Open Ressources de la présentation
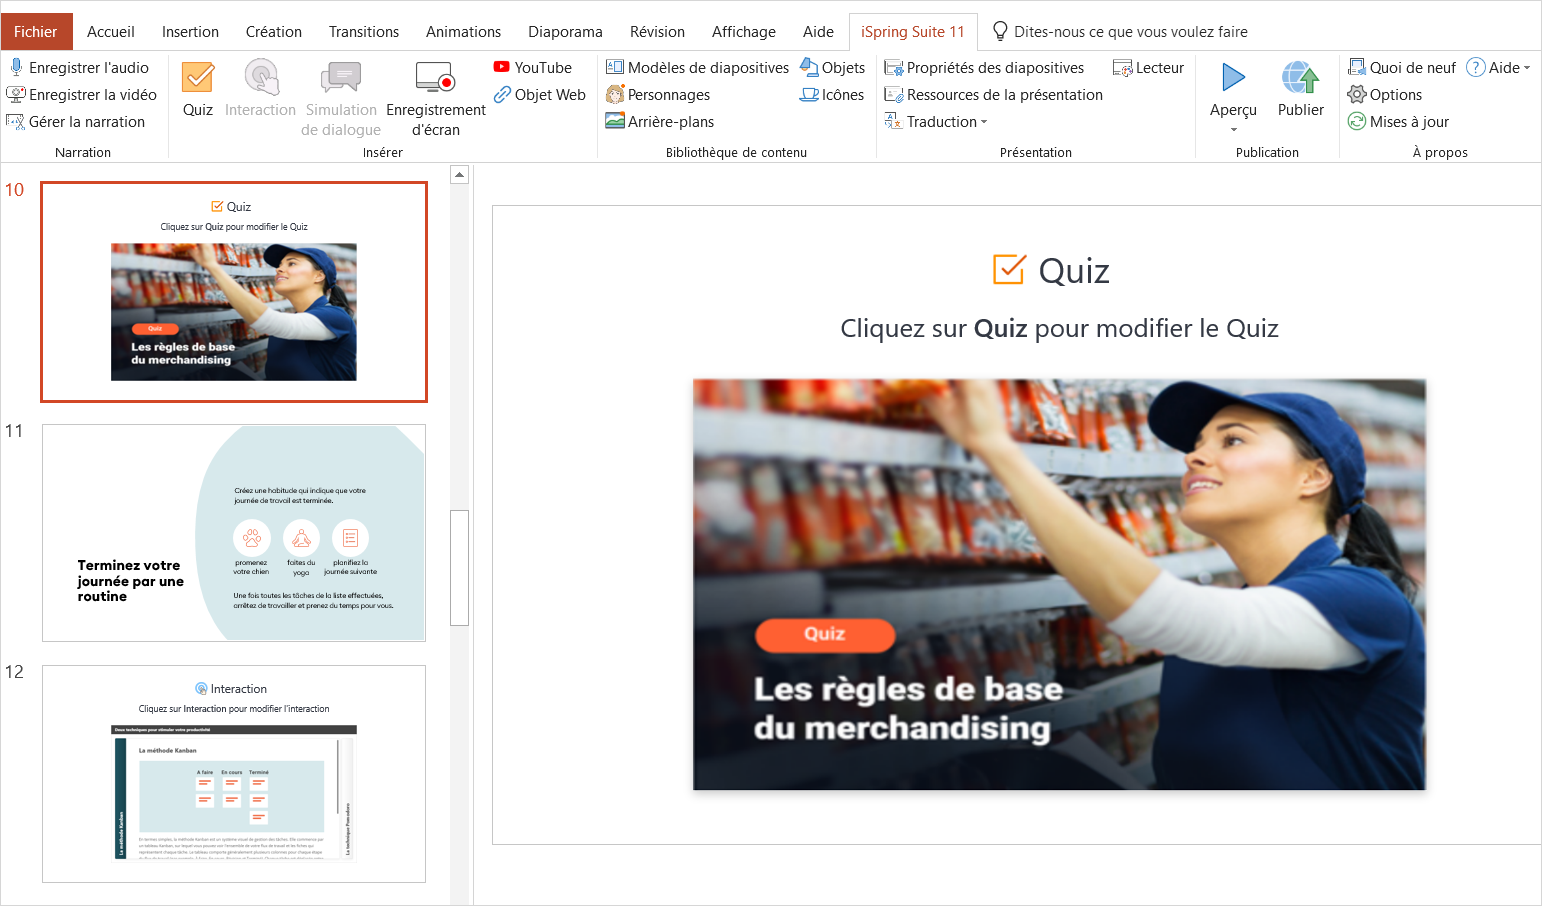1542x906 pixels. 994,94
